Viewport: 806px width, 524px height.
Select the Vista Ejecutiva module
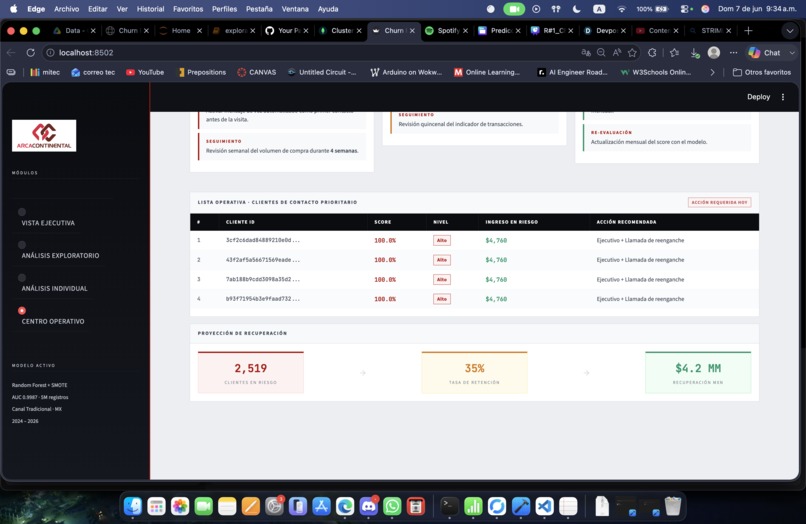coord(48,223)
